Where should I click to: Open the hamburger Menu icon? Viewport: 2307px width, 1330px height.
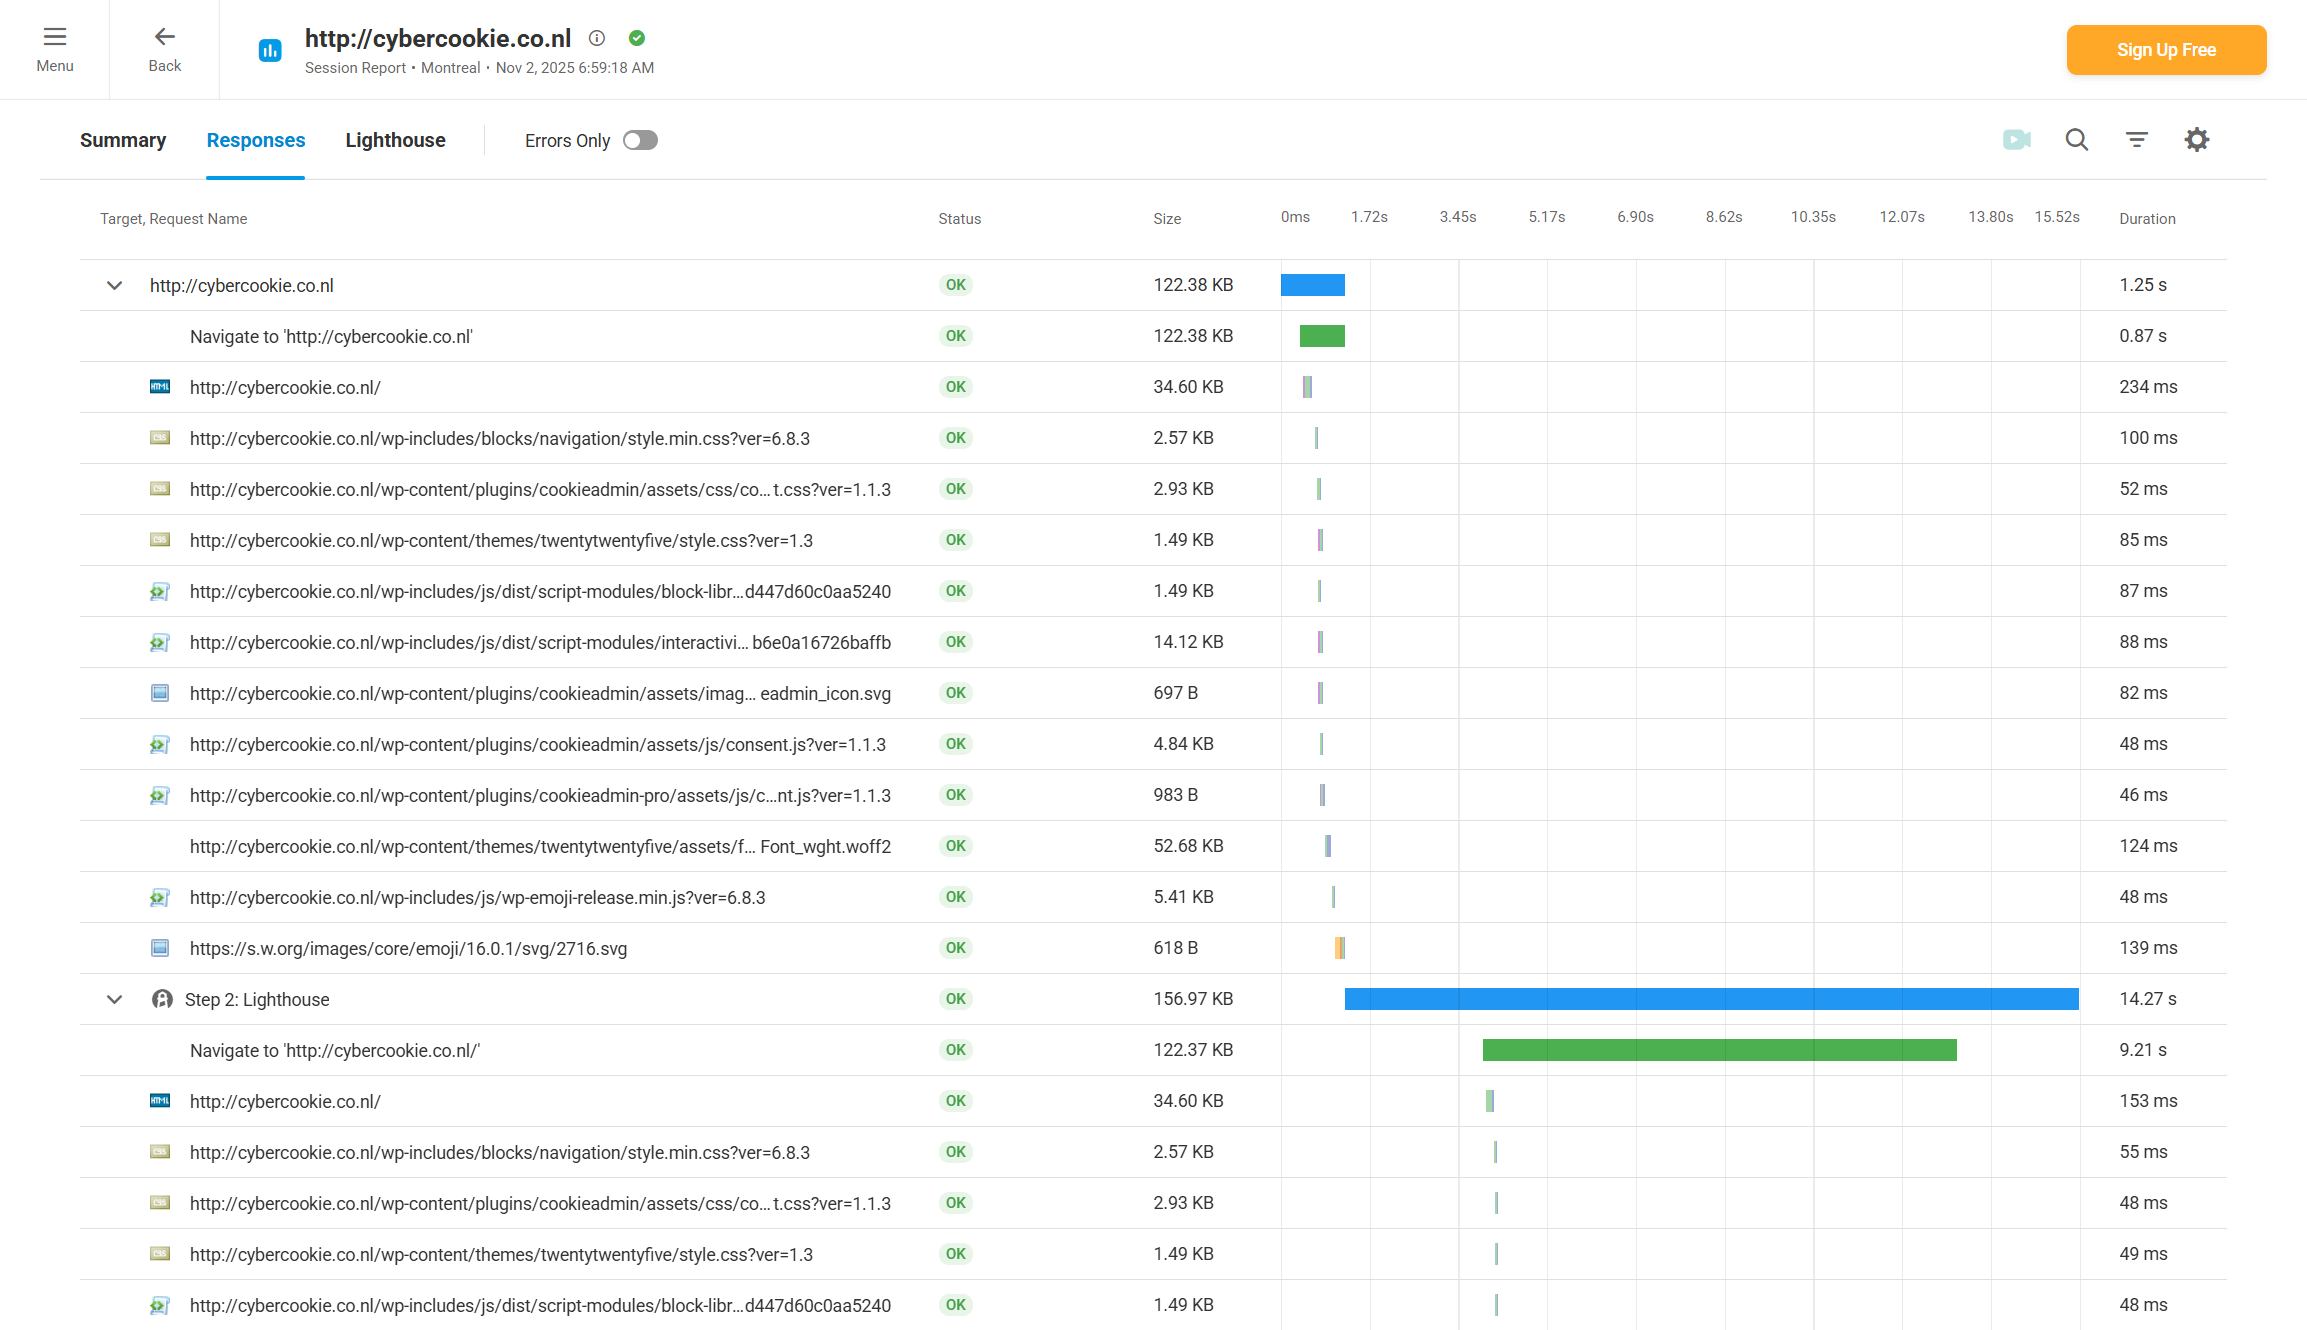55,38
